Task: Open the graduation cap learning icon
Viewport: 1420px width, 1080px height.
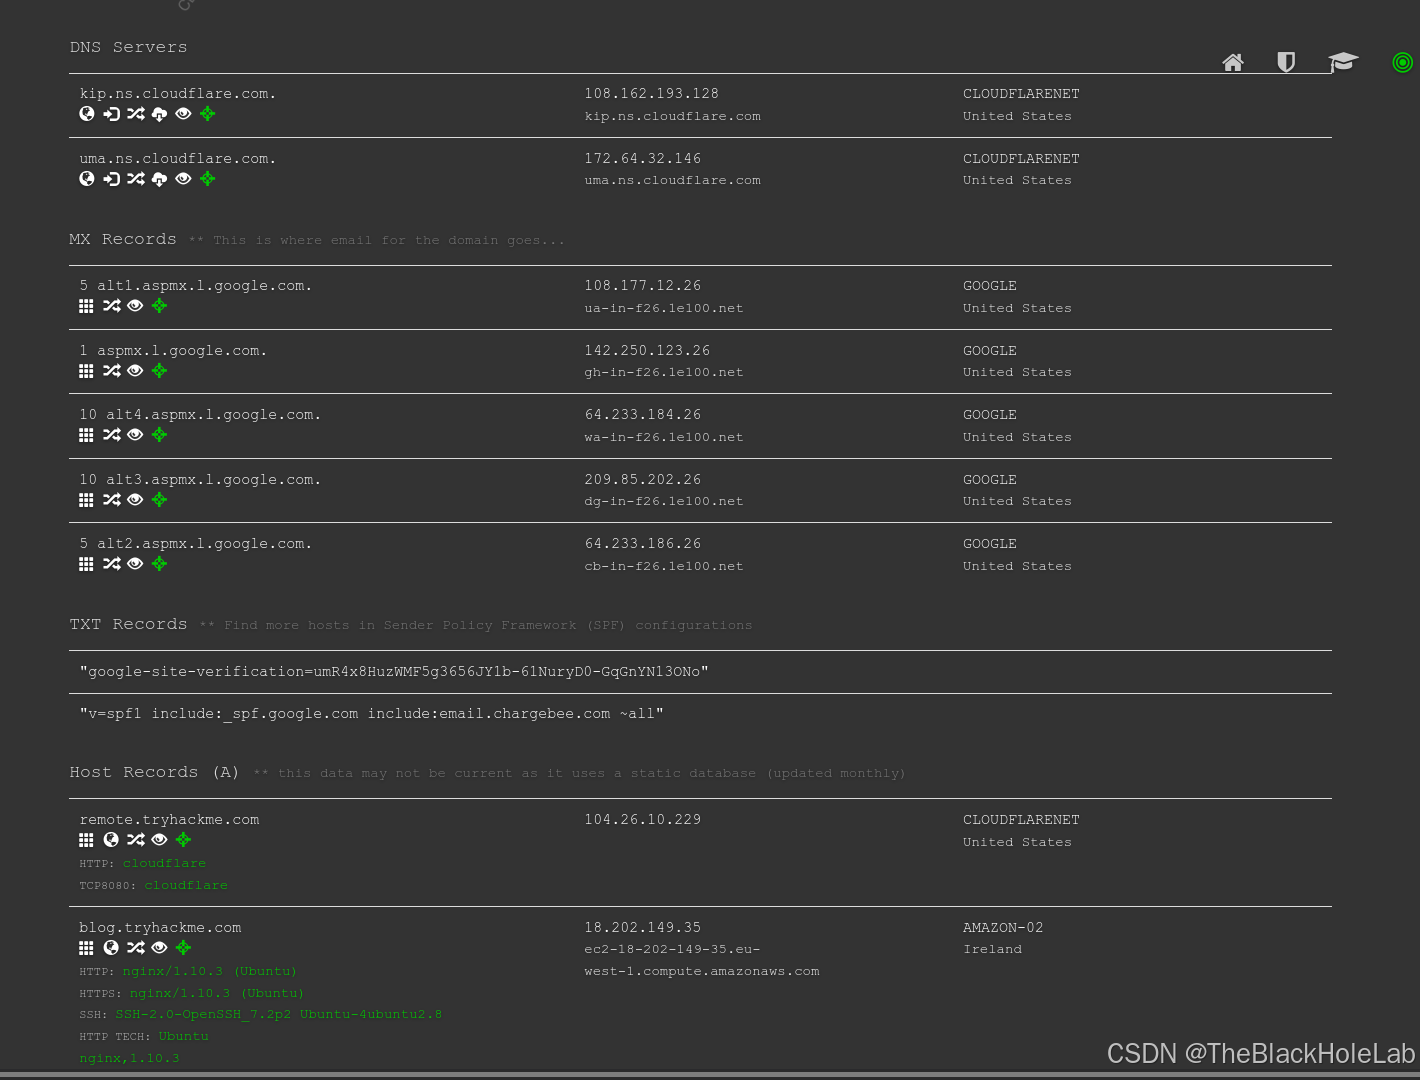Action: [1343, 63]
